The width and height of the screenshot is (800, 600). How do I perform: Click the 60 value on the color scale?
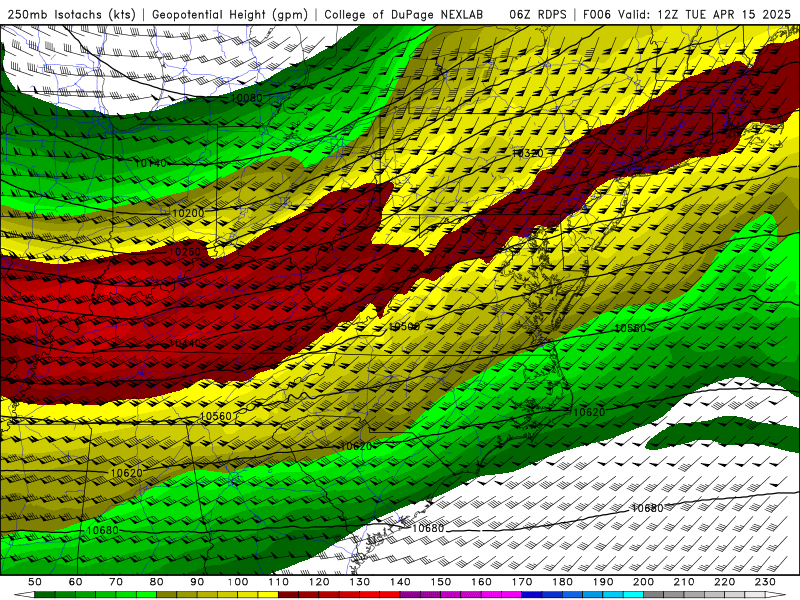[76, 582]
